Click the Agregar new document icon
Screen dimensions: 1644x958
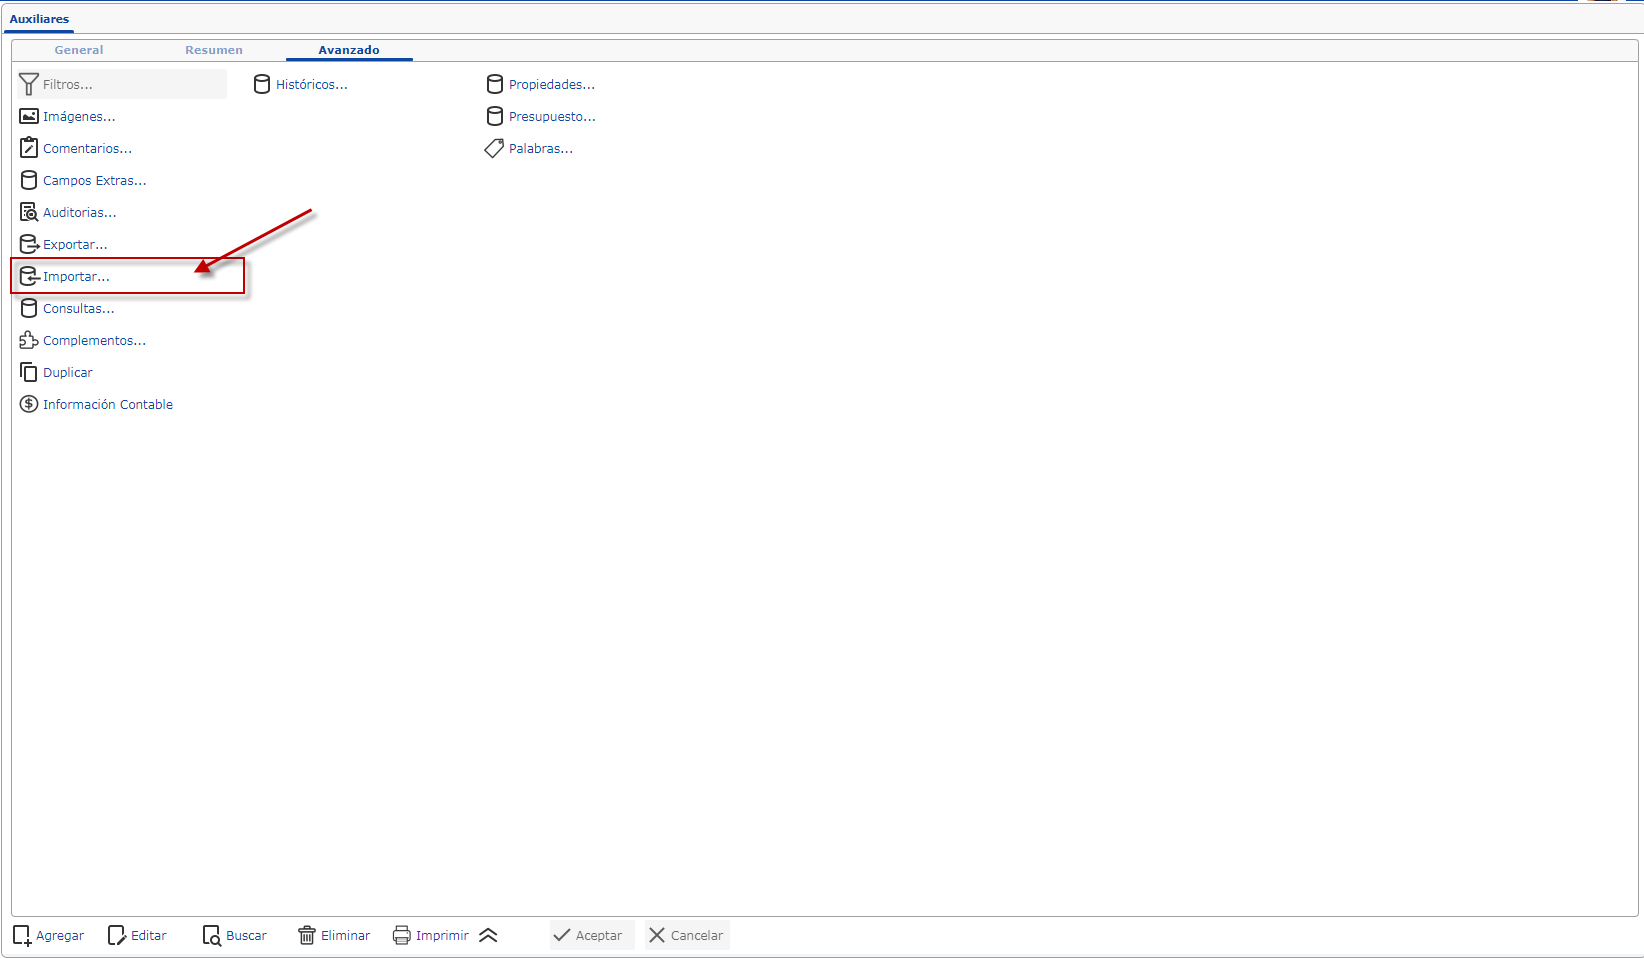[x=22, y=935]
